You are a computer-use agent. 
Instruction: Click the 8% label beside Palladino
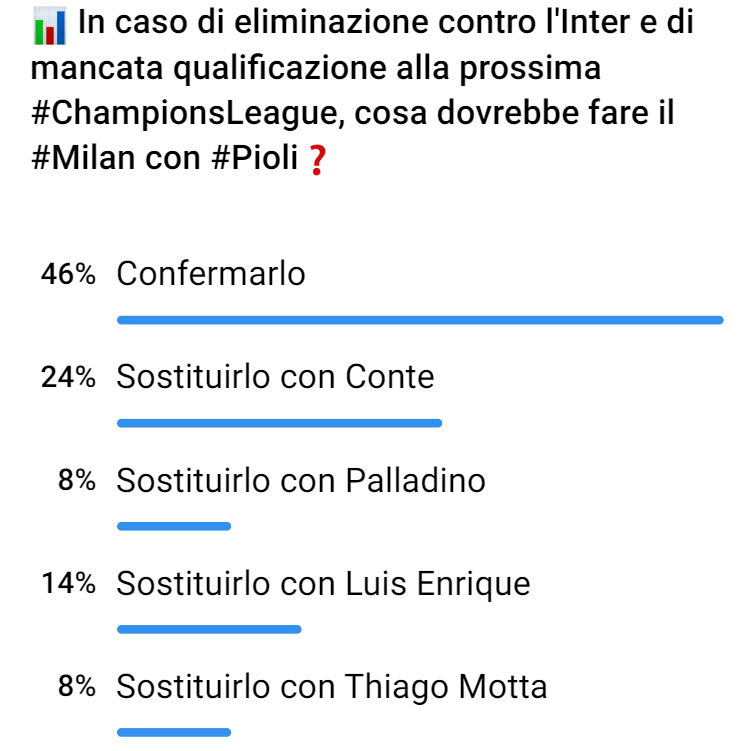(x=77, y=481)
